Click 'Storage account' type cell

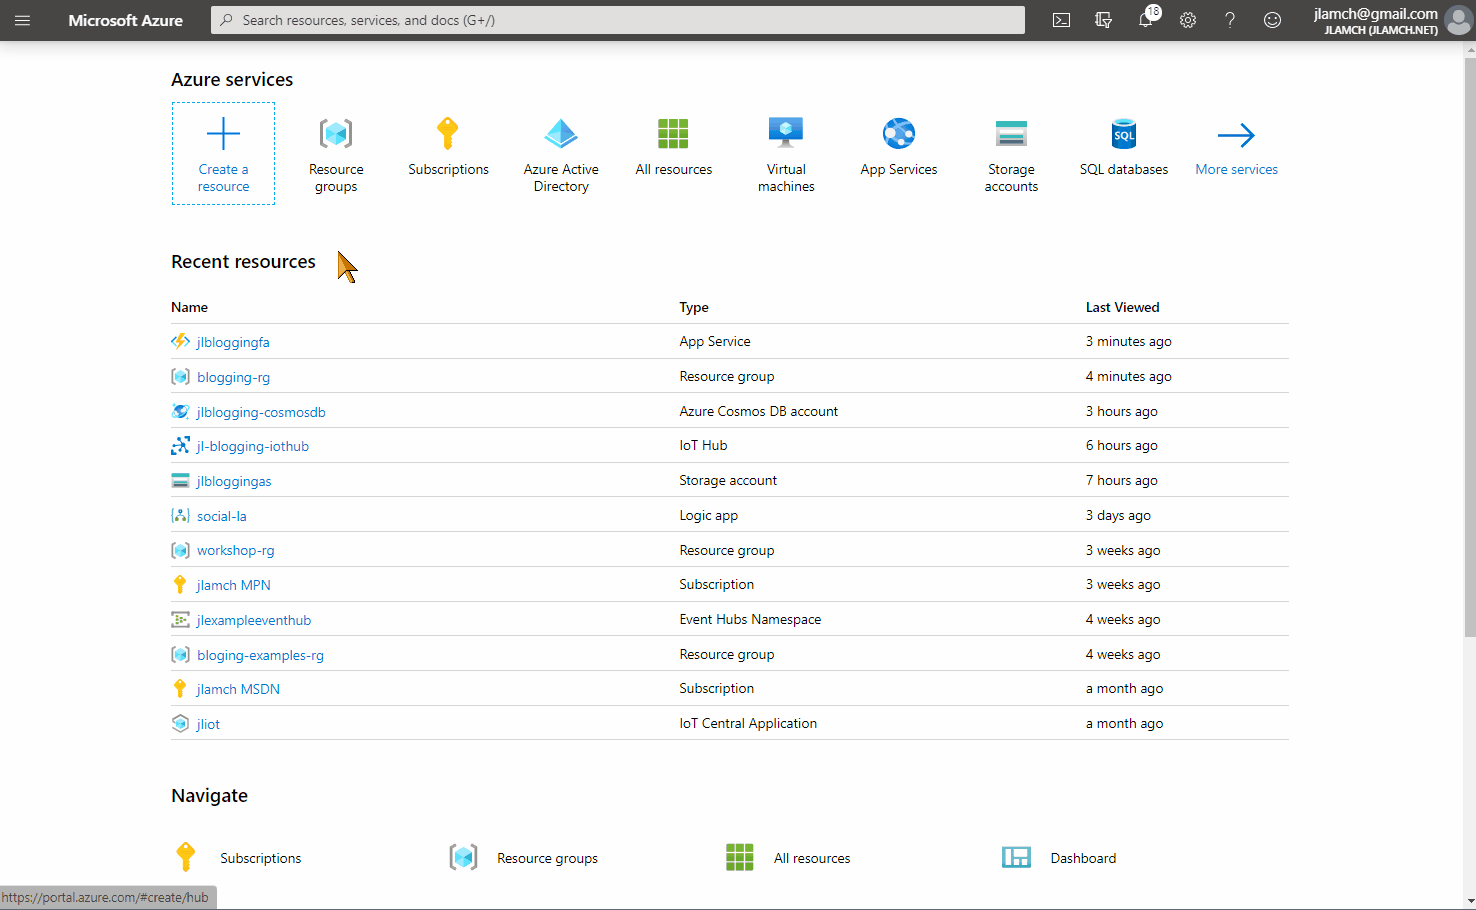click(x=728, y=480)
